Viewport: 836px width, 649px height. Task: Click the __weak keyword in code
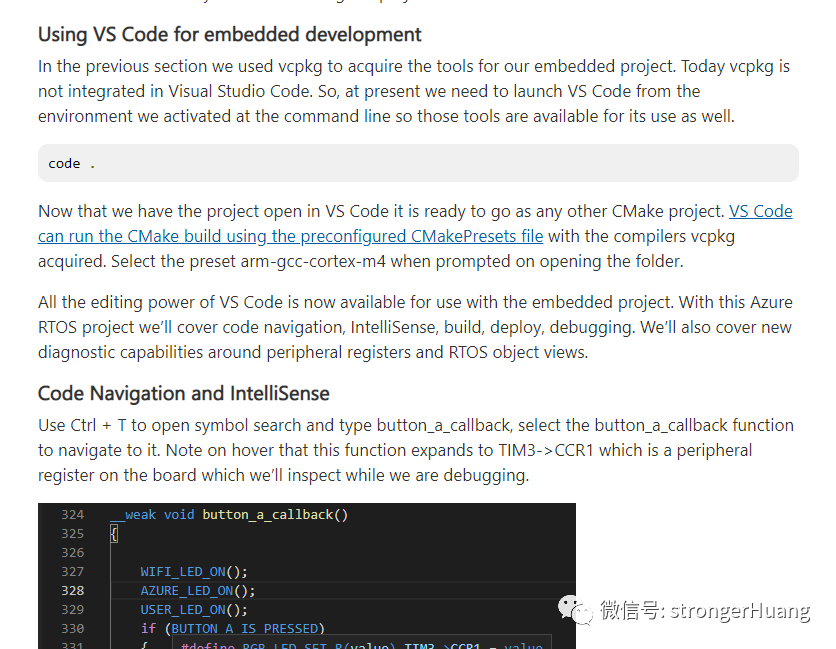click(x=133, y=515)
